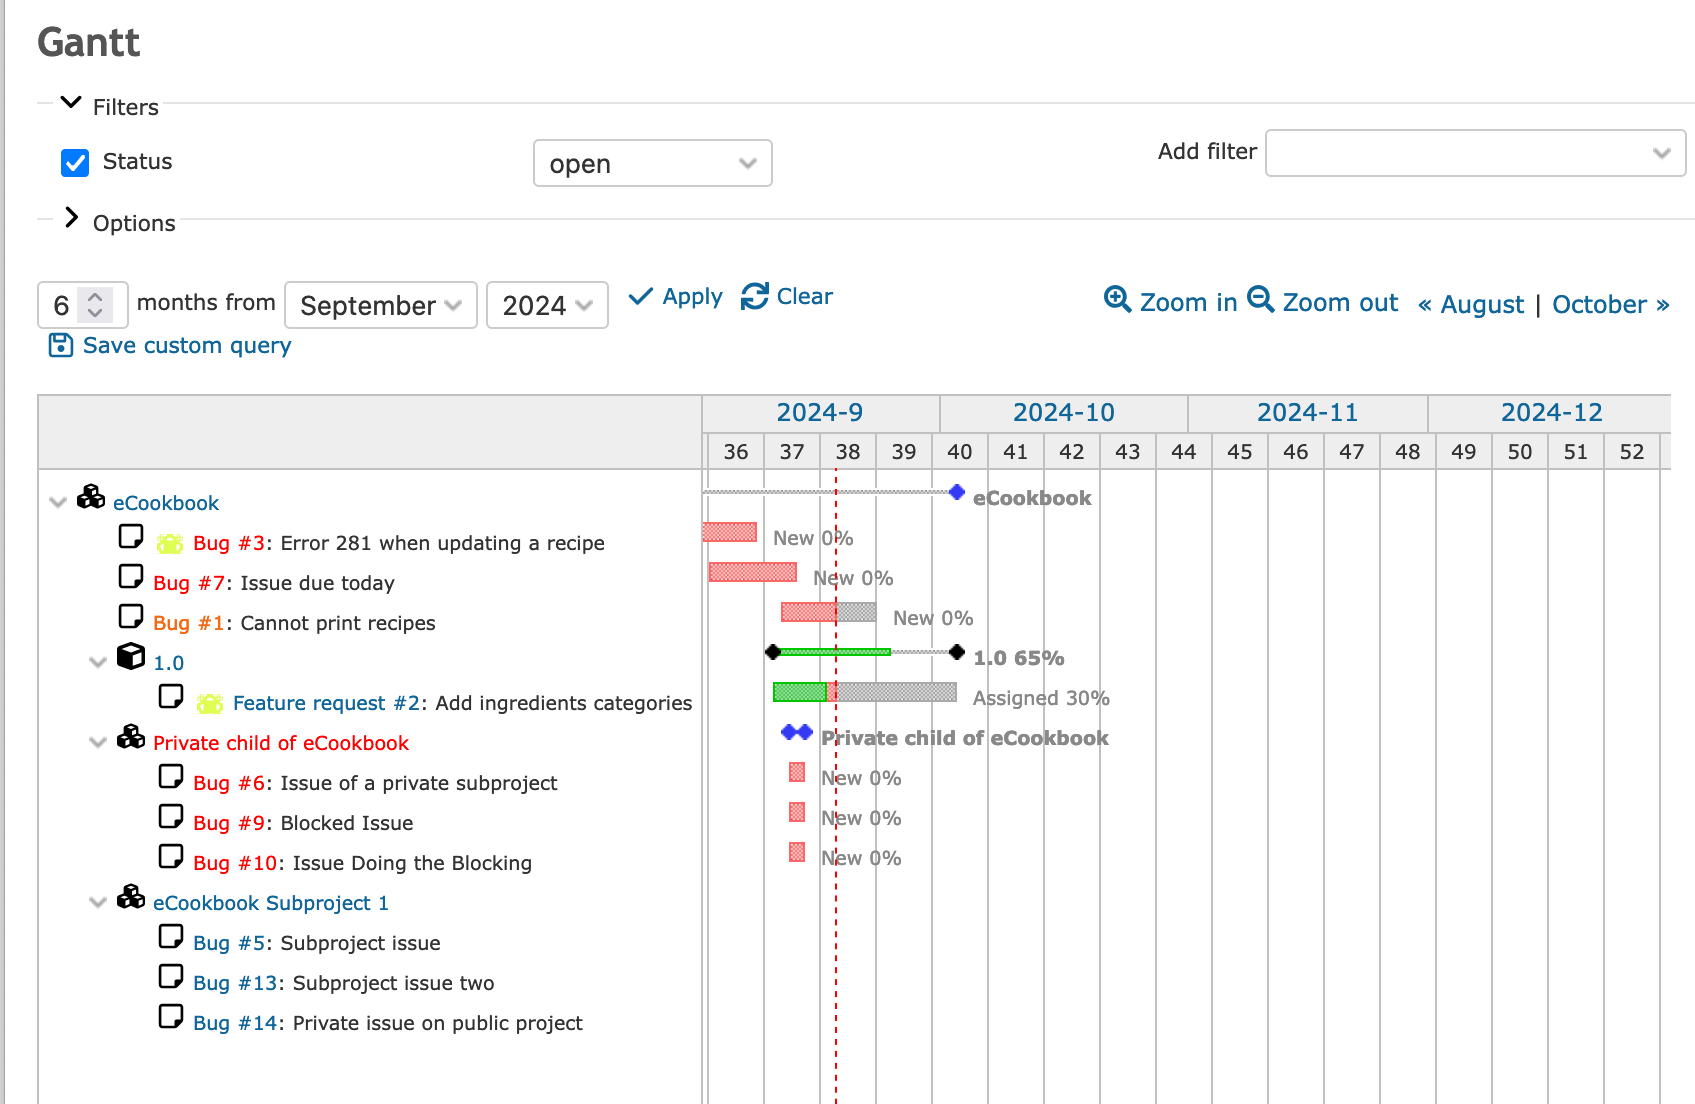Open the September month dropdown
This screenshot has height=1104, width=1695.
point(380,305)
